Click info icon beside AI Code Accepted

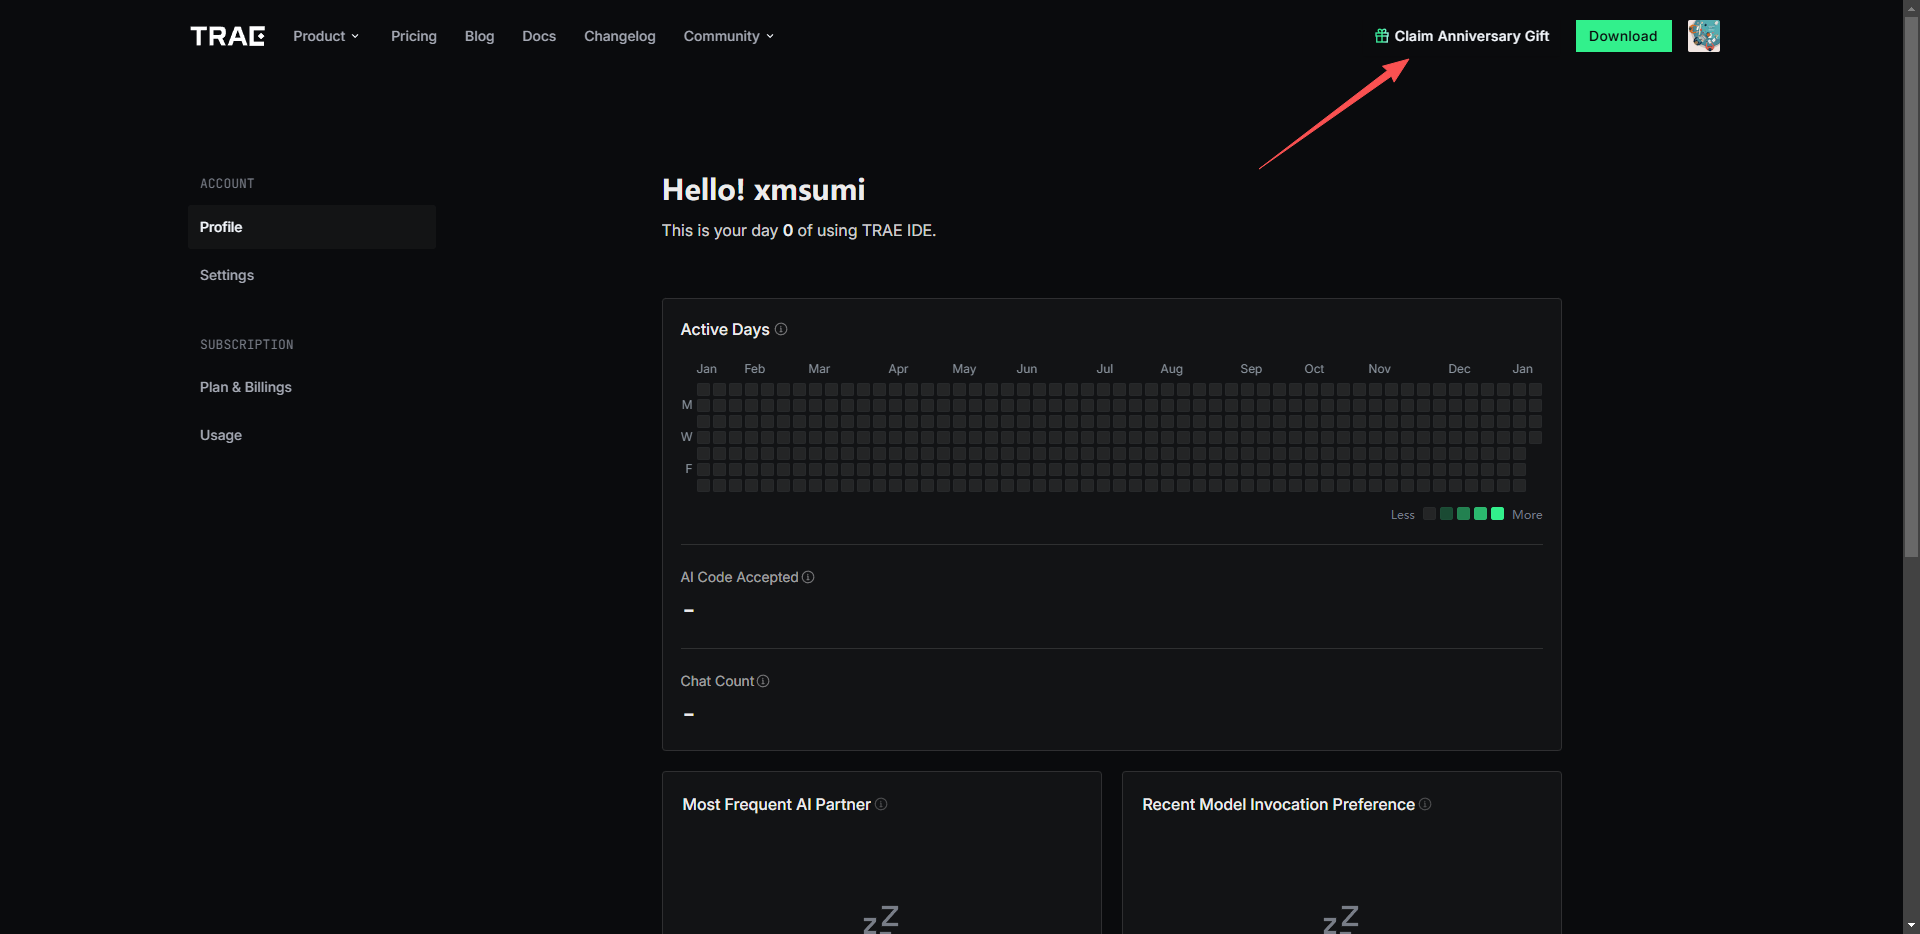pos(808,577)
